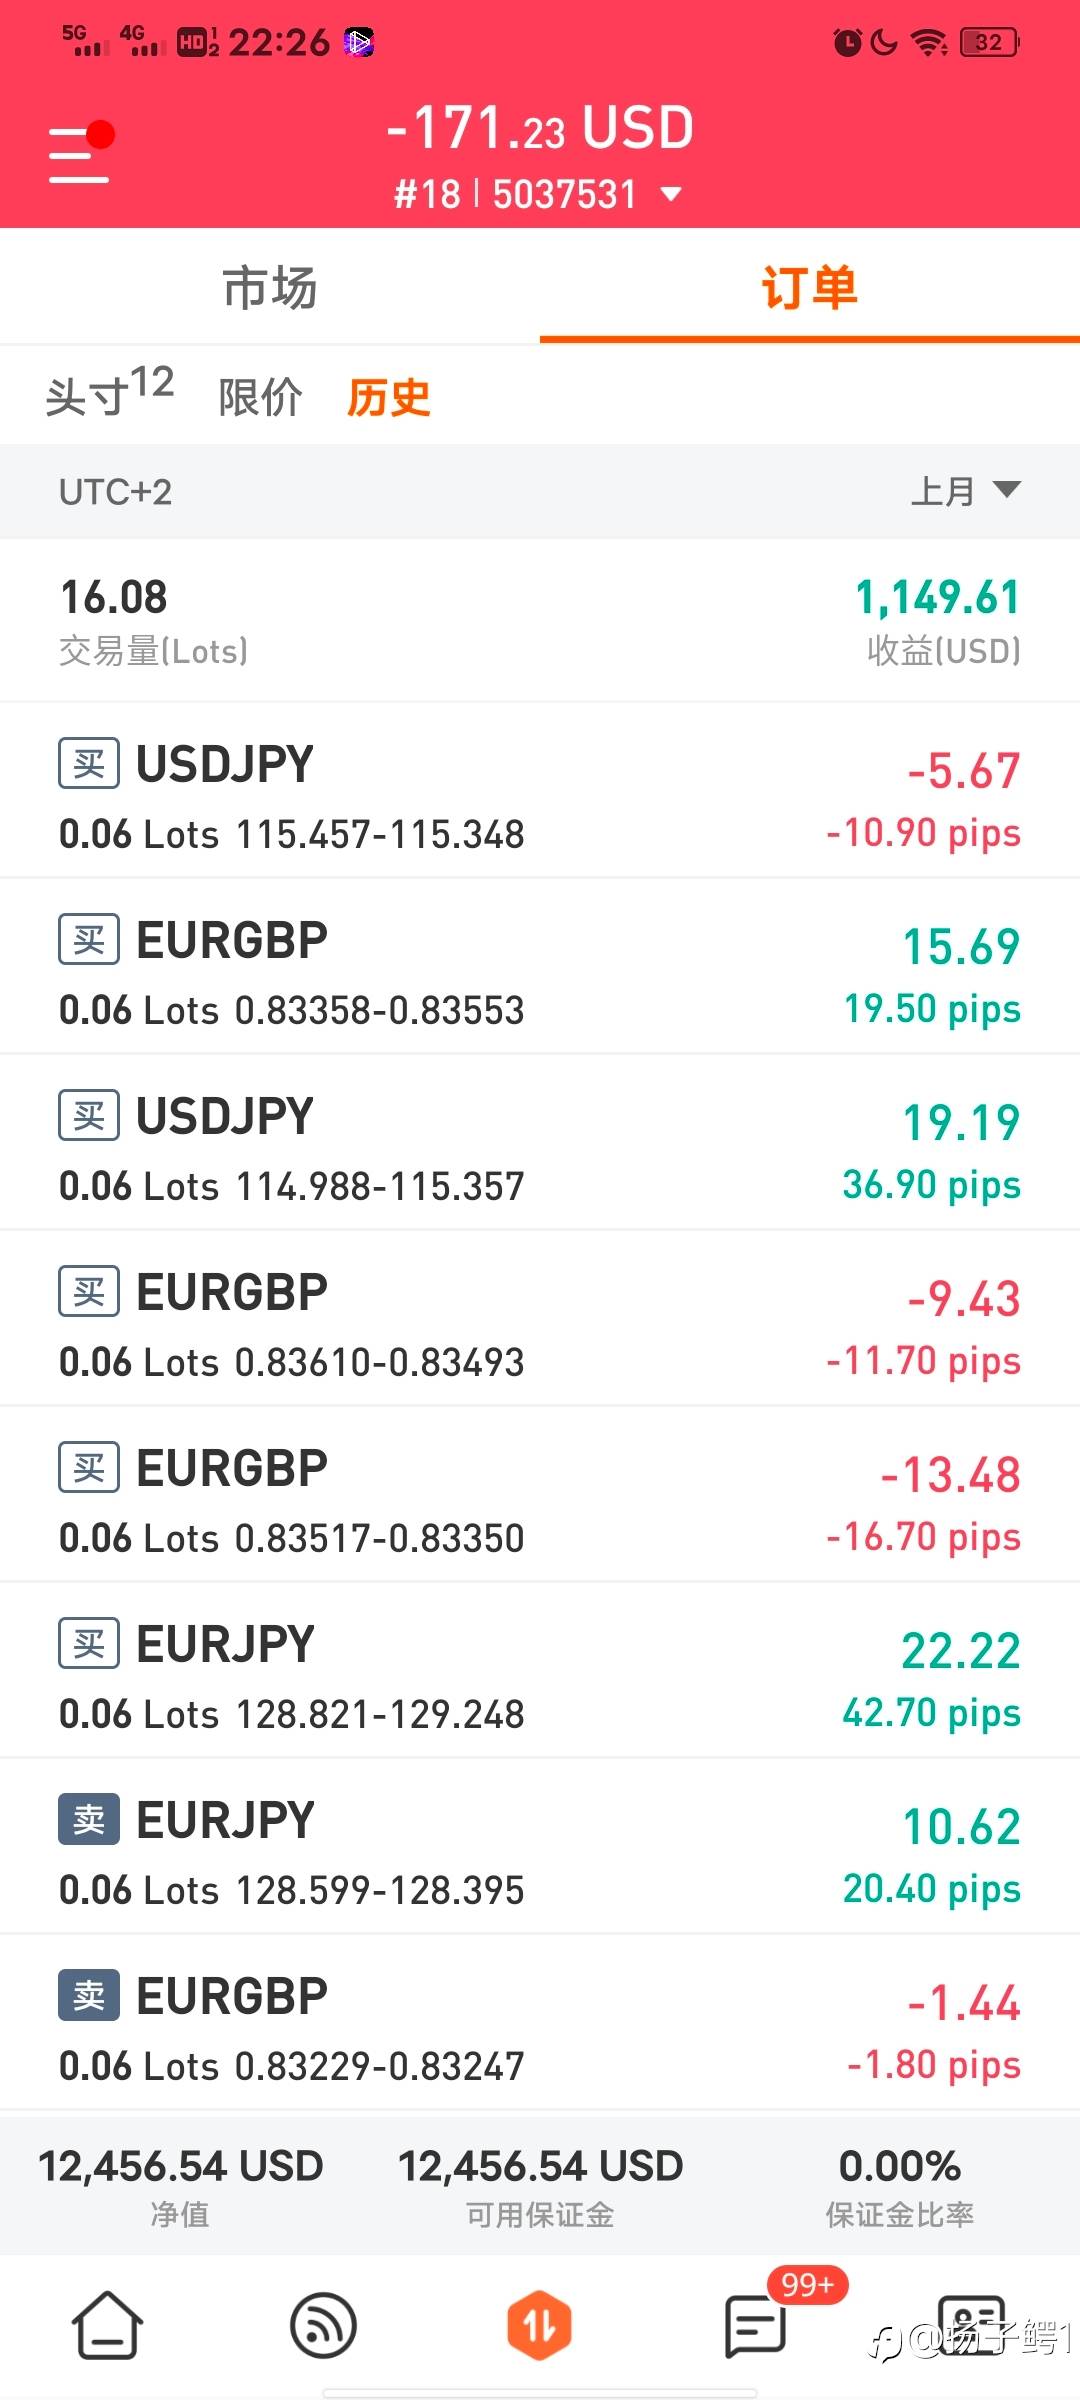Switch to 头寸 positions sub-tab

[110, 392]
